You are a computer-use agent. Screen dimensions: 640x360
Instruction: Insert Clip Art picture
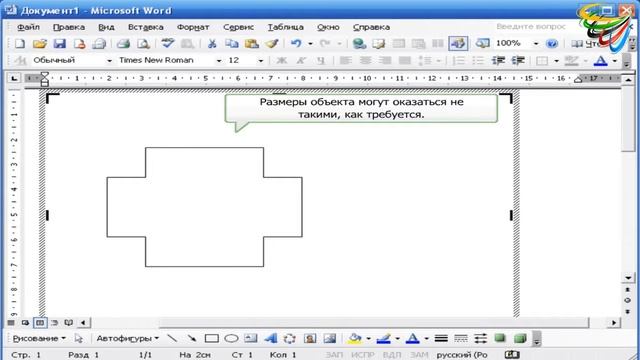click(310, 338)
